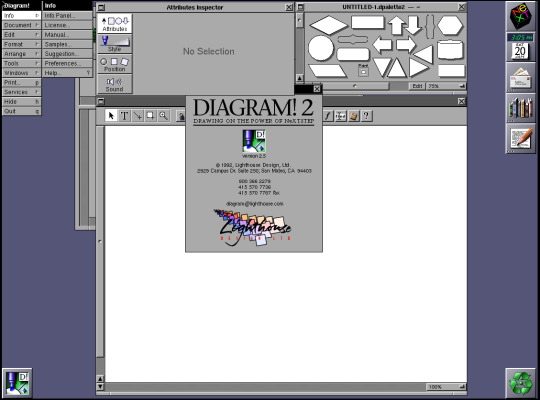Click the align/distribute toolbar icon
Image resolution: width=540 pixels, height=400 pixels.
[x=341, y=116]
